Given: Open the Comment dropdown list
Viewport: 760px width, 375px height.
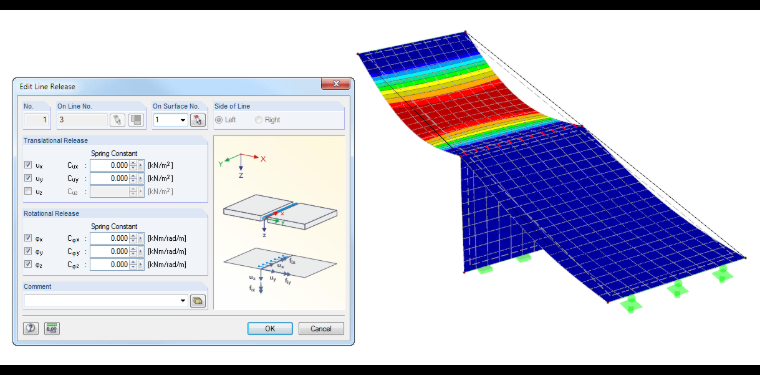Looking at the screenshot, I should tap(183, 301).
